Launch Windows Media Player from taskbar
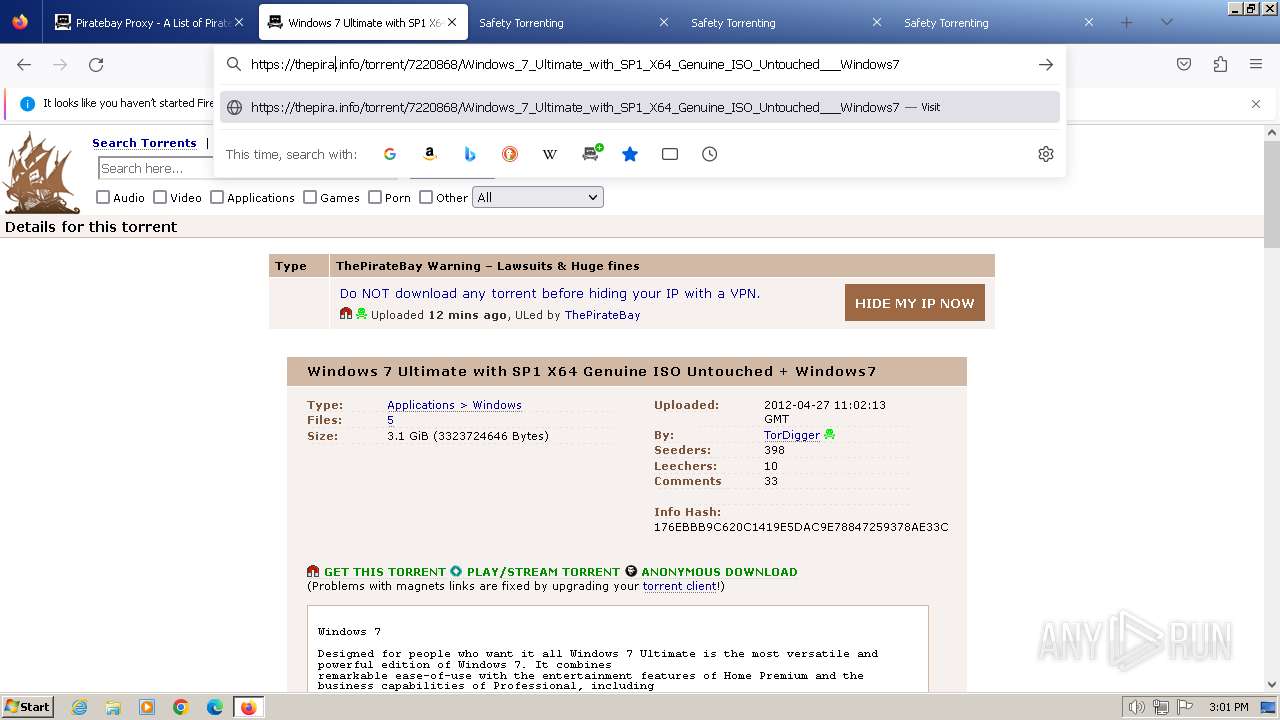Screen dimensions: 1280x720 pyautogui.click(x=147, y=707)
